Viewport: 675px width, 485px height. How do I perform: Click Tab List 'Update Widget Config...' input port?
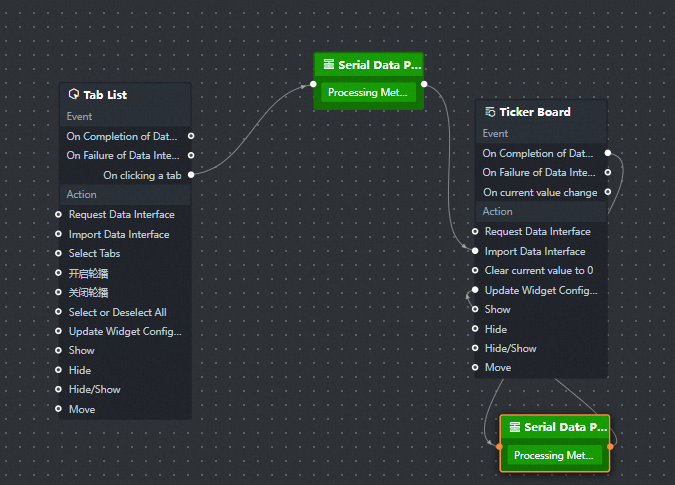59,331
